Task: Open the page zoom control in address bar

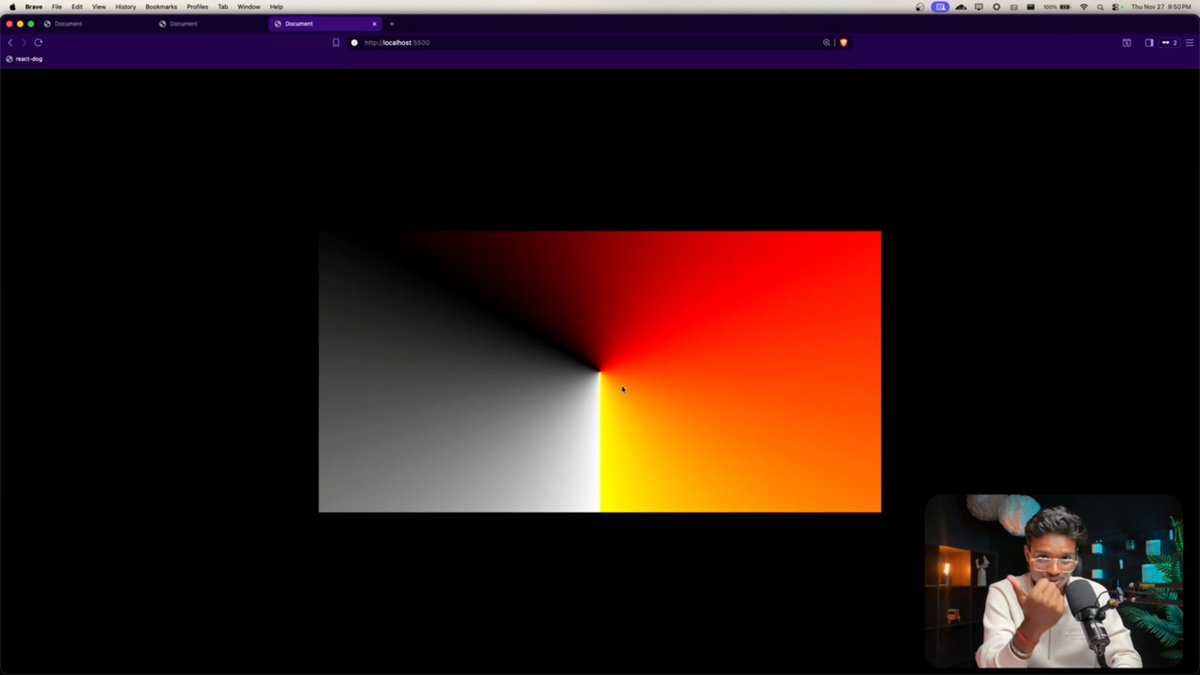Action: tap(826, 42)
